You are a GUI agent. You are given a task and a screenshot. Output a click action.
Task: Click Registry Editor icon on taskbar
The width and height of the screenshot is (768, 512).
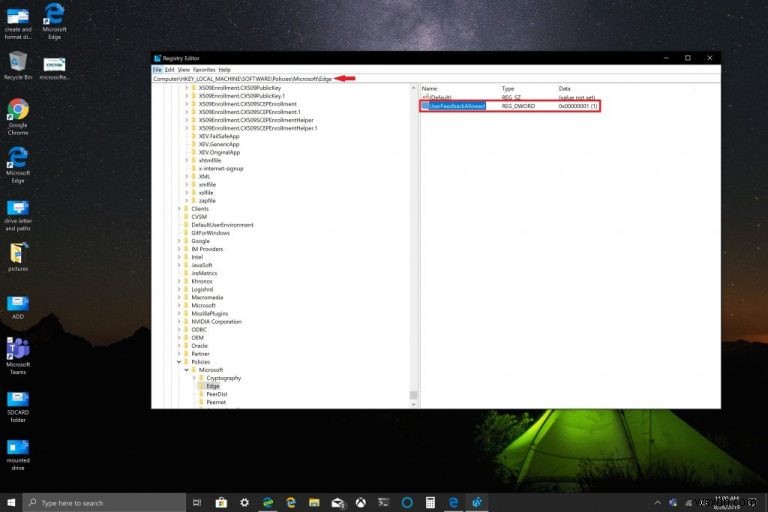pyautogui.click(x=477, y=502)
